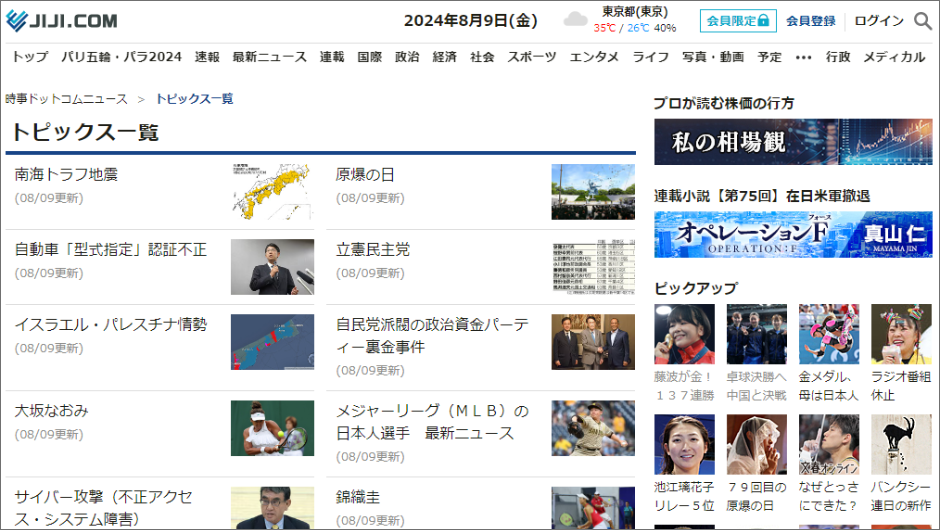Click the オペレーションF novel banner
The image size is (940, 530).
(793, 235)
